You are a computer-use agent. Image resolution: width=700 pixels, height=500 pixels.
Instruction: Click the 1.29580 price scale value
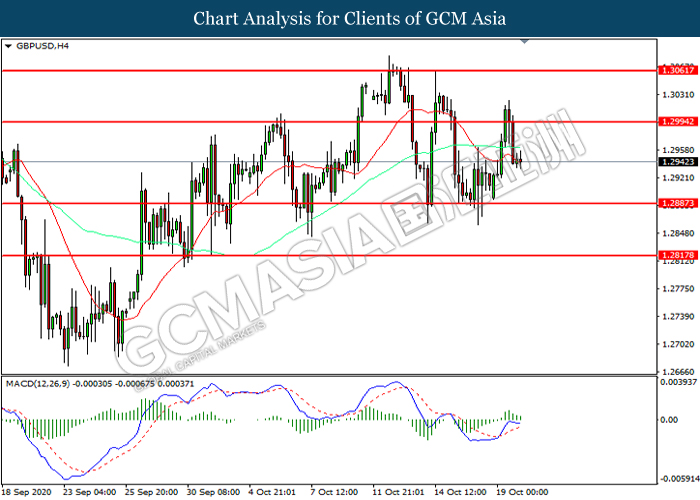[x=678, y=150]
